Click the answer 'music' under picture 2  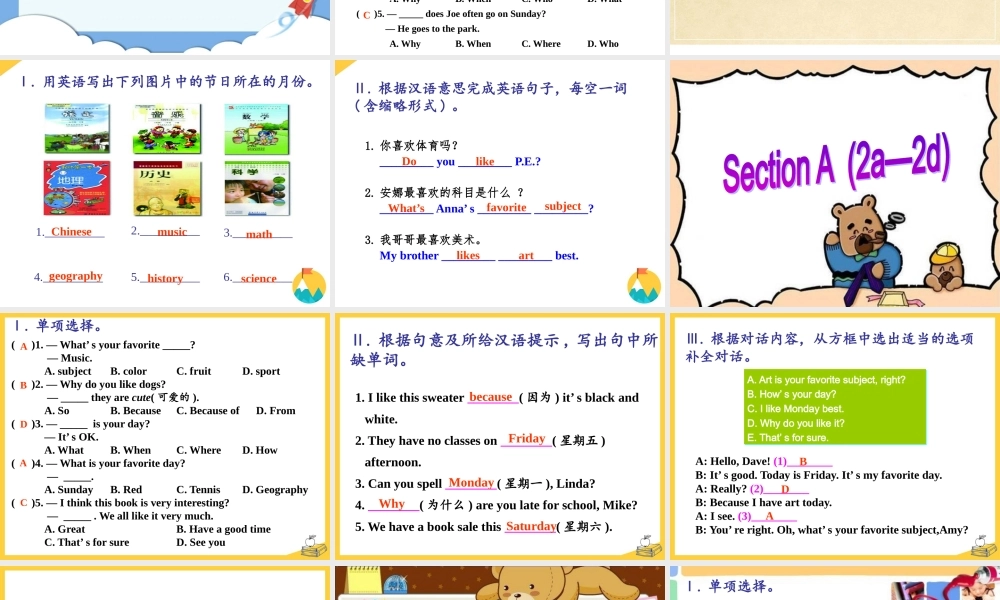point(172,231)
